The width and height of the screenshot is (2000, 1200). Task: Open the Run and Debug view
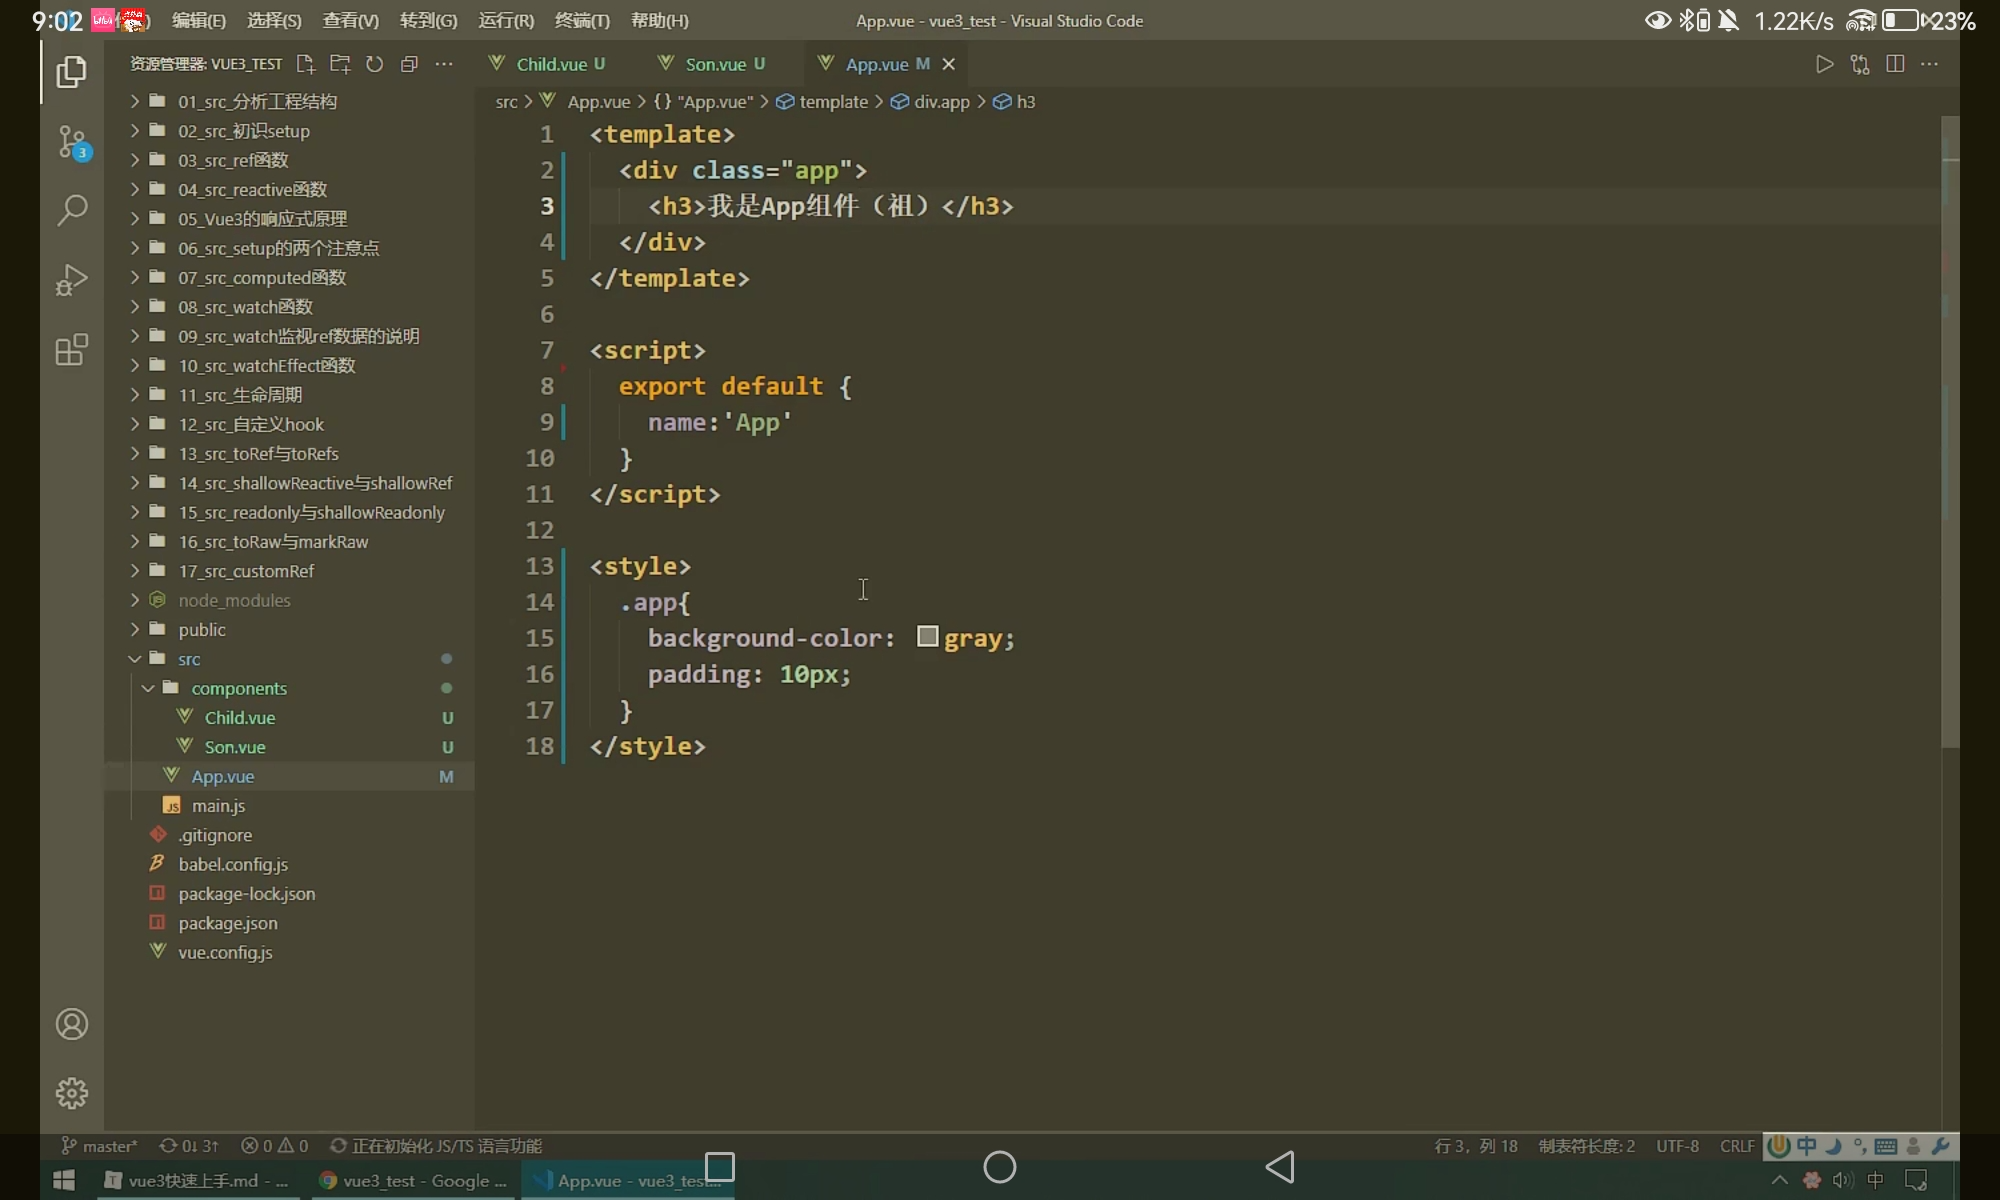tap(72, 280)
